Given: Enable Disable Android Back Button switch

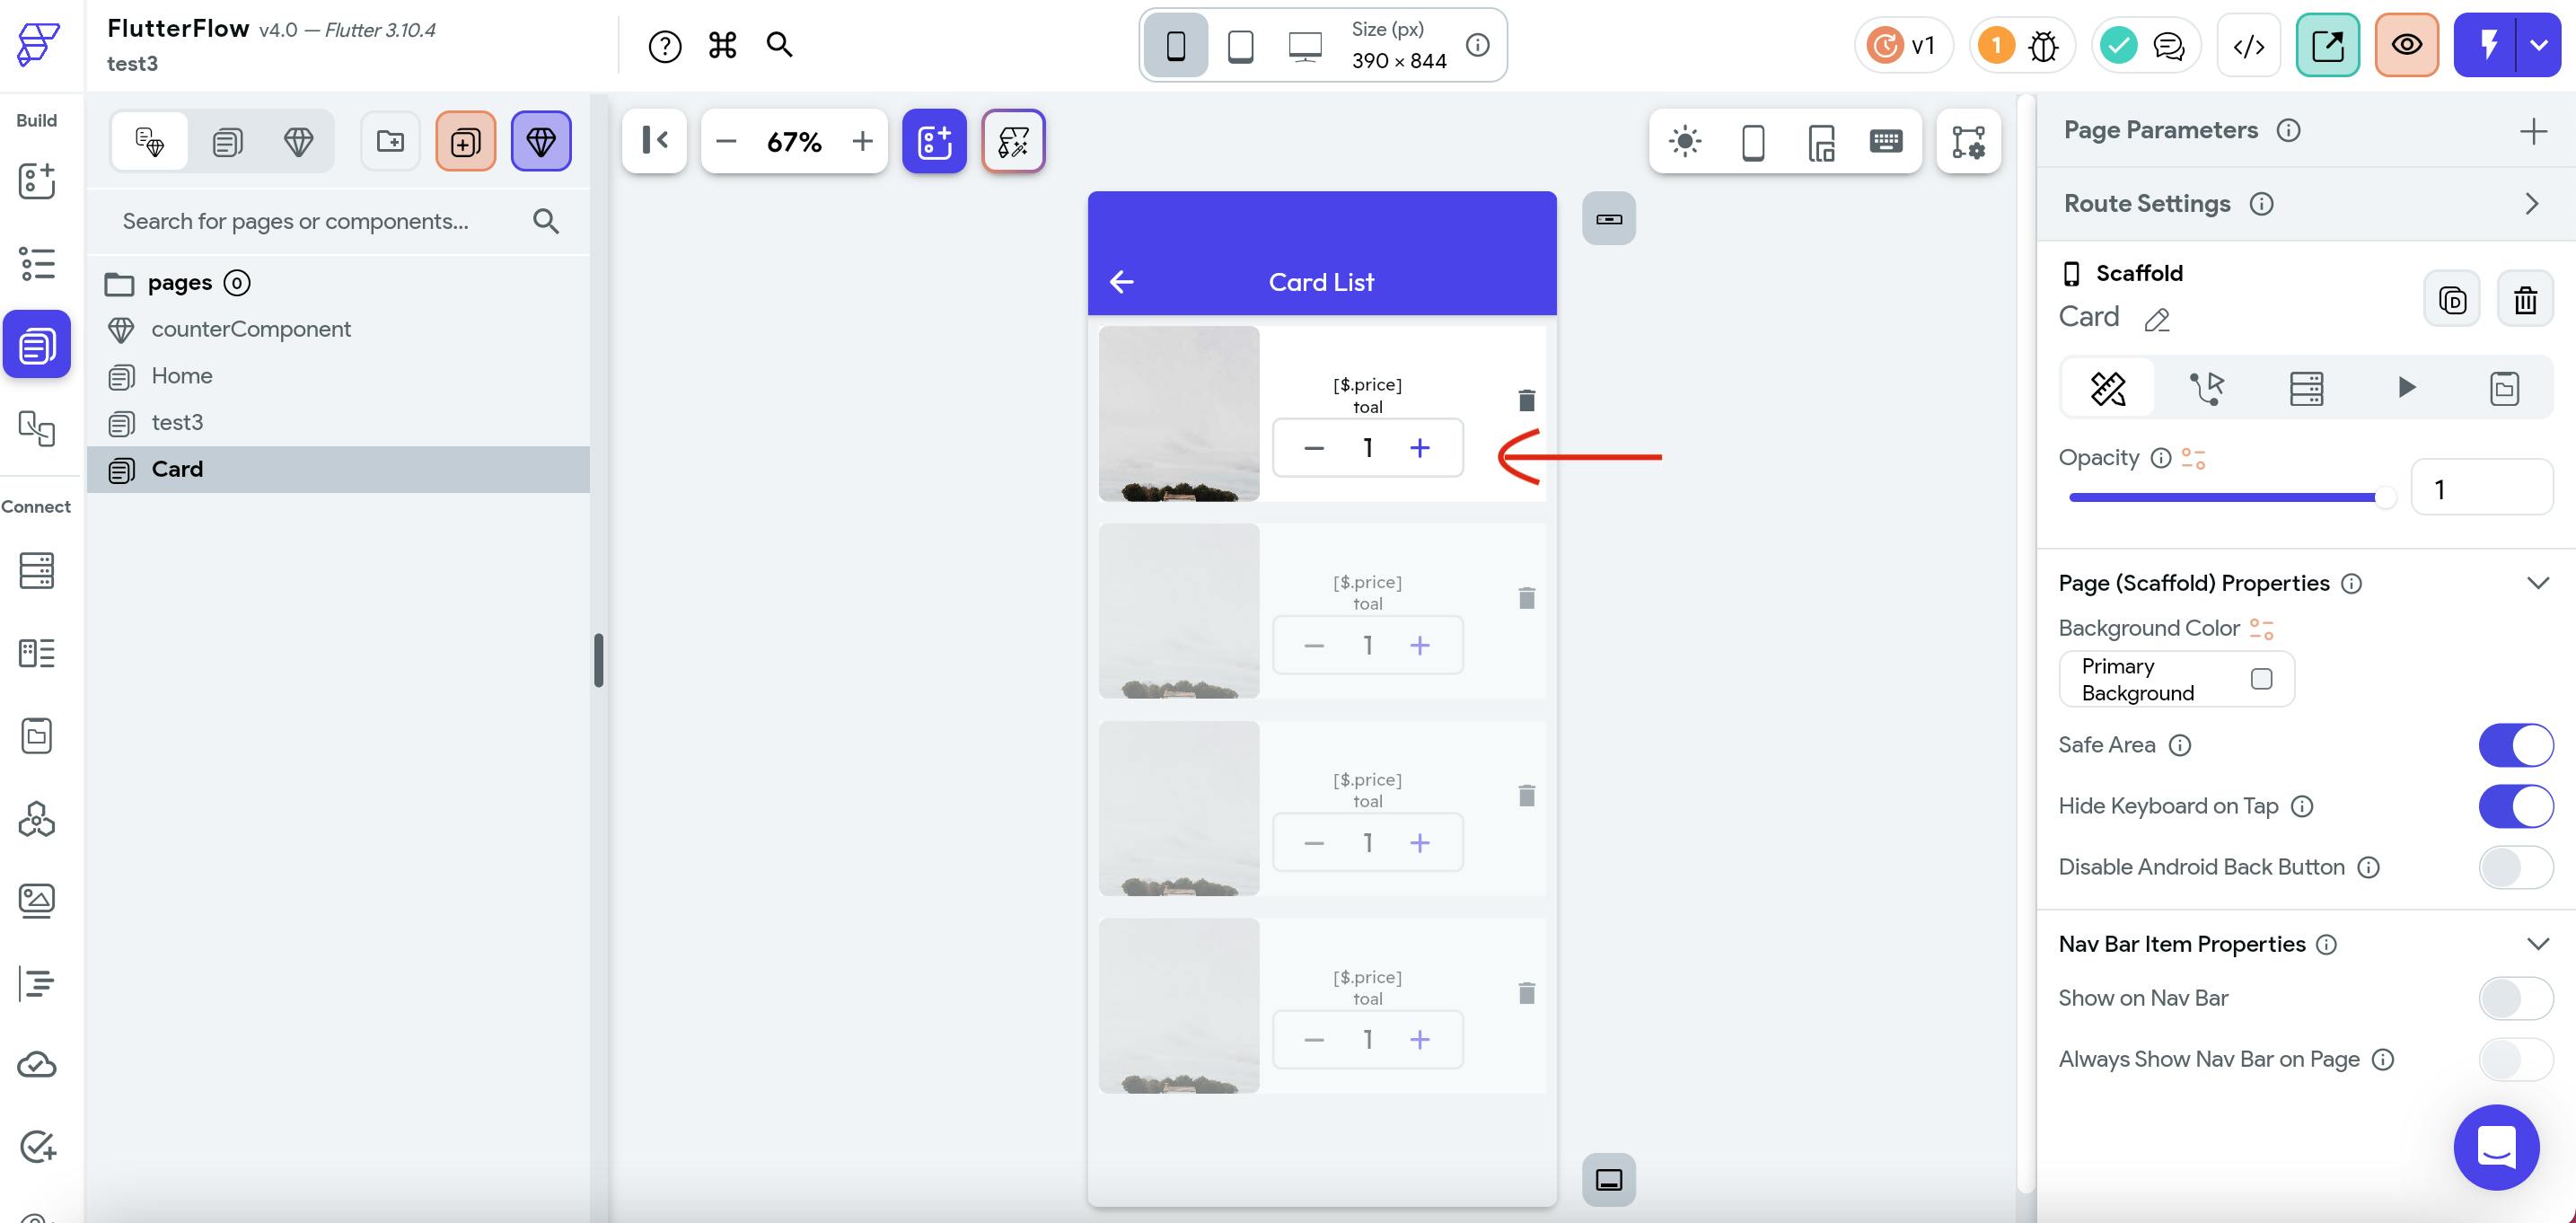Looking at the screenshot, I should pyautogui.click(x=2515, y=867).
